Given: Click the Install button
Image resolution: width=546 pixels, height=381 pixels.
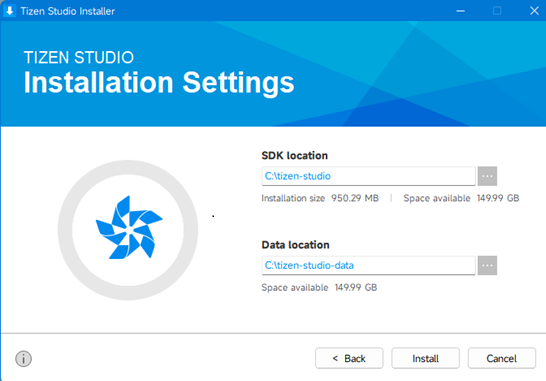Looking at the screenshot, I should pos(425,358).
